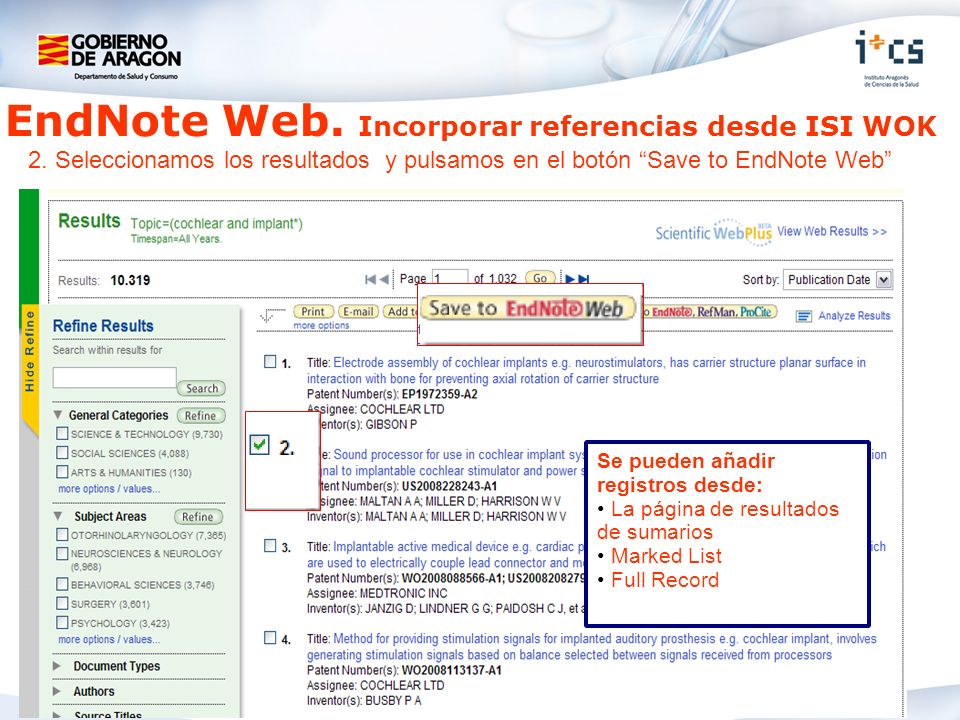The image size is (960, 720).
Task: Check the Behavioral Sciences subject area
Action: pyautogui.click(x=62, y=584)
